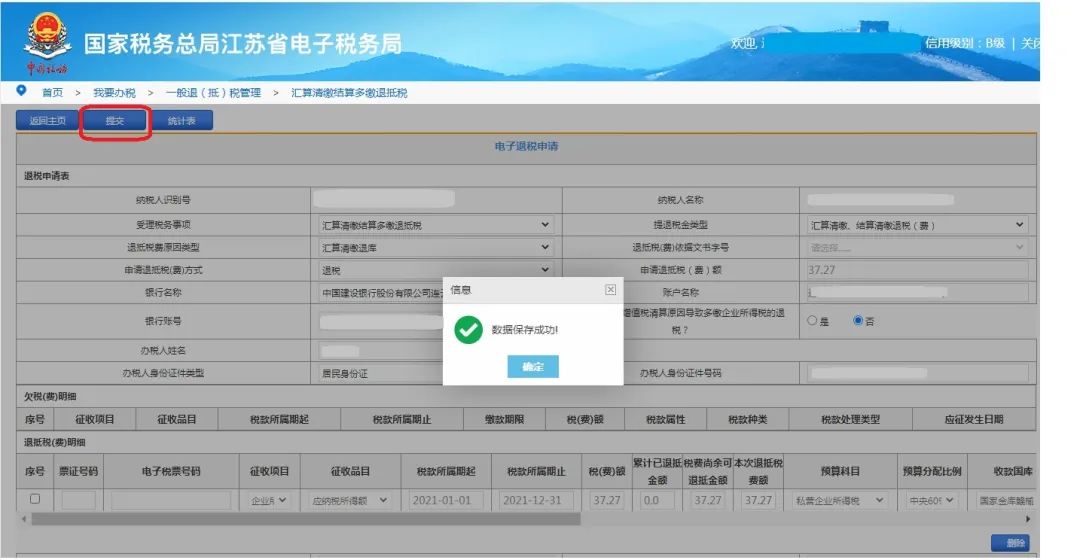The image size is (1080, 560).
Task: Expand the 提退税金类型 dropdown
Action: [916, 225]
